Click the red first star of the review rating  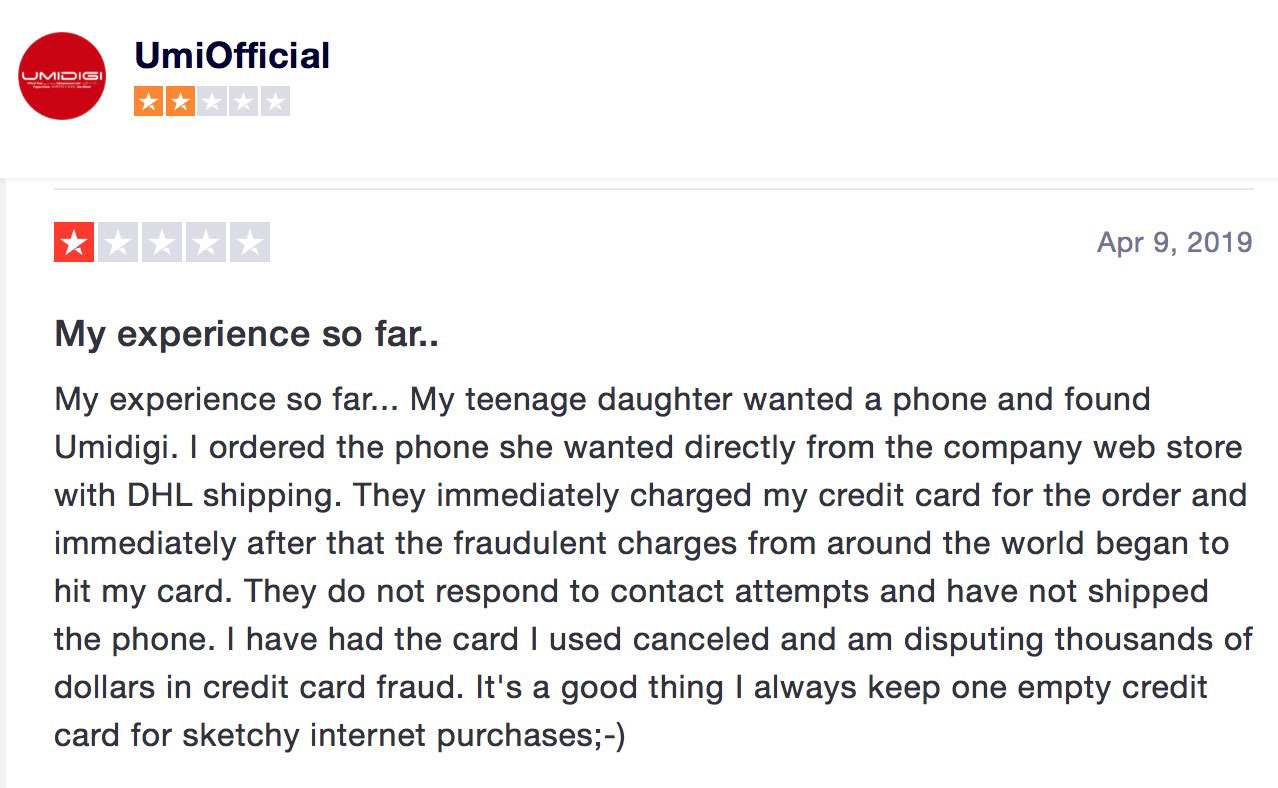(x=74, y=243)
